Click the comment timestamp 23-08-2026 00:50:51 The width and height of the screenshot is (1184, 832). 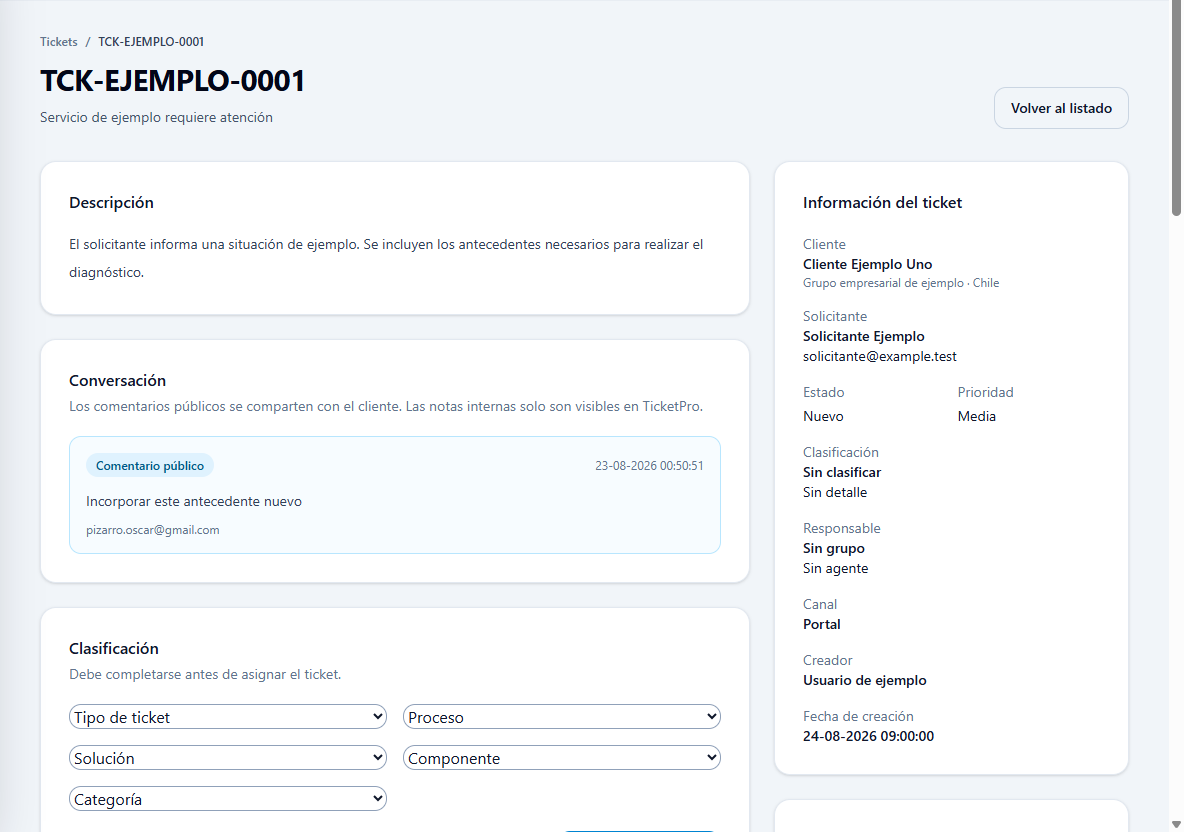(x=649, y=466)
